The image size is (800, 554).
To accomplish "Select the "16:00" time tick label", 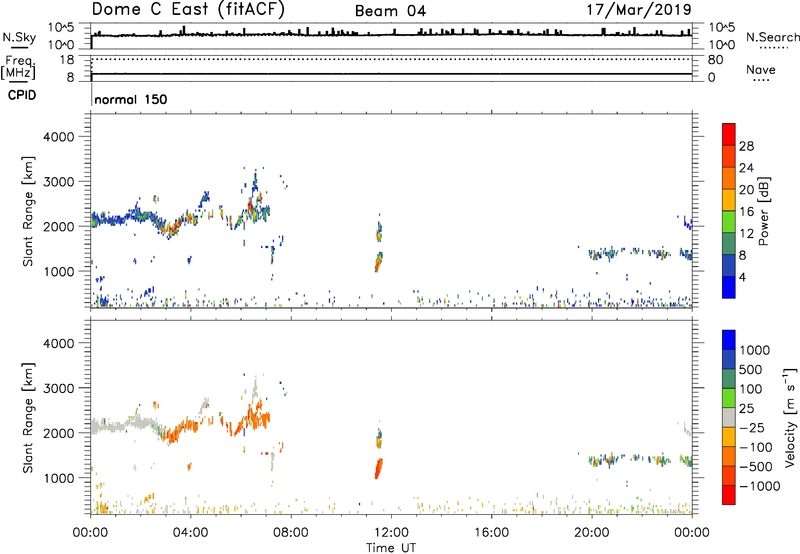I will coord(491,533).
